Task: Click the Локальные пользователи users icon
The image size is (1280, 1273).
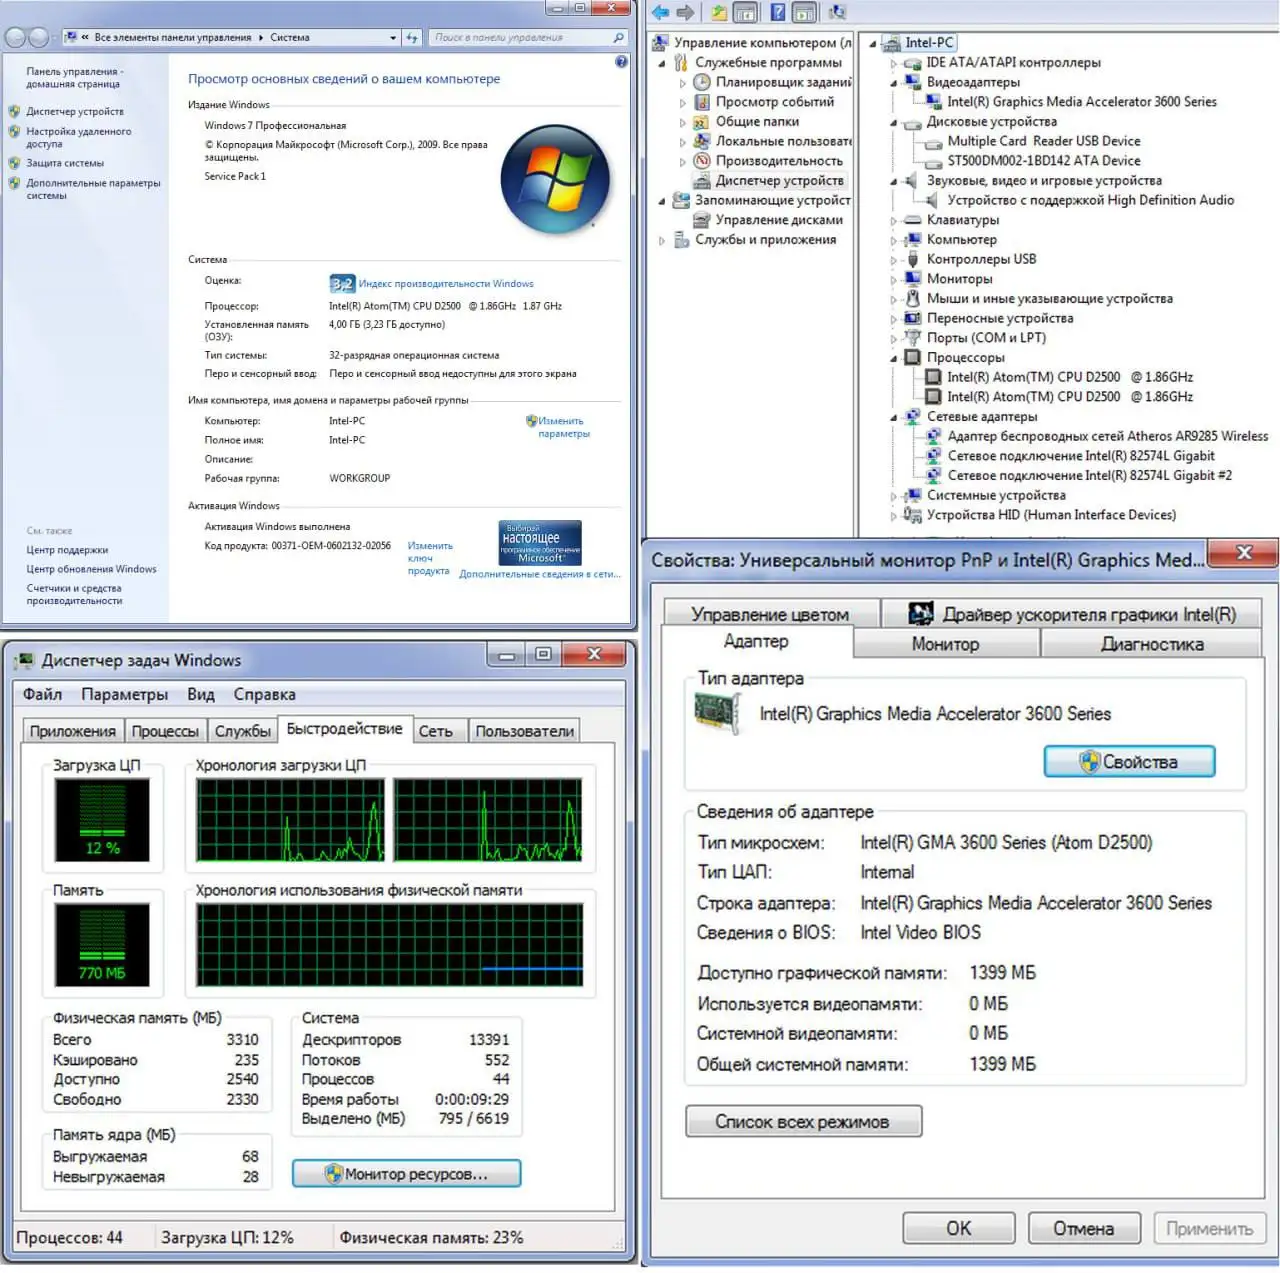Action: pyautogui.click(x=702, y=141)
